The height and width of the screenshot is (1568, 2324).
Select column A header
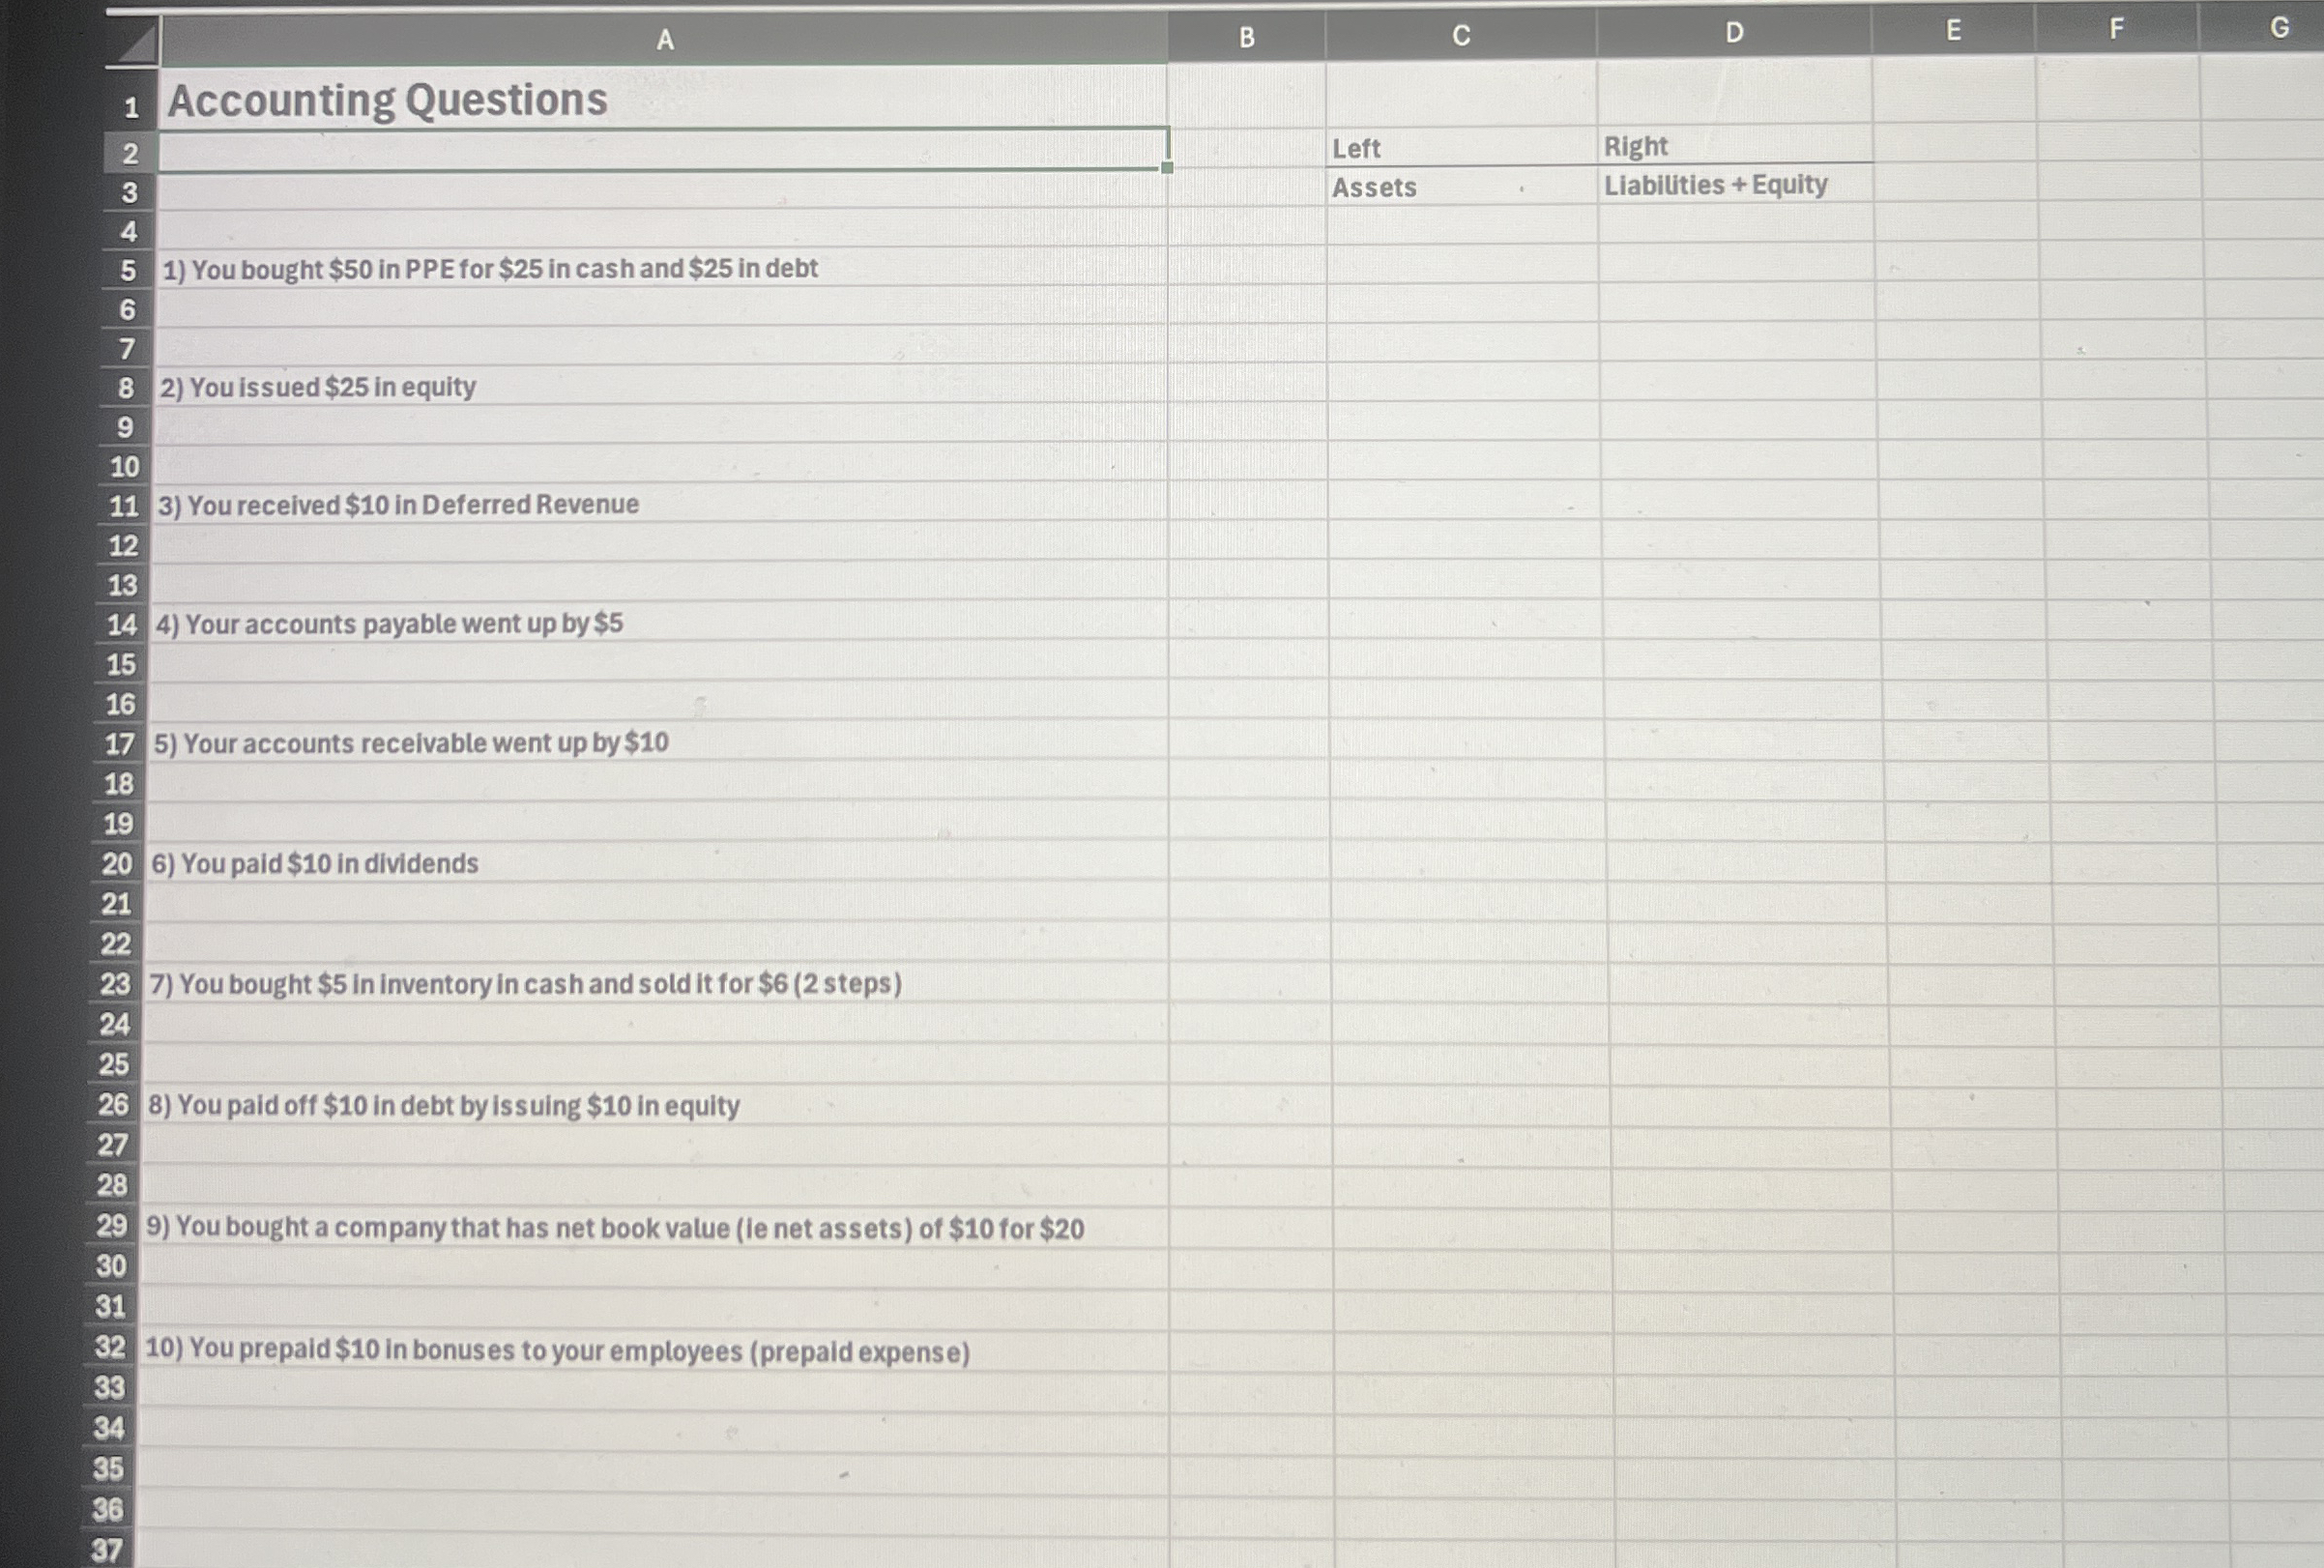(x=664, y=40)
